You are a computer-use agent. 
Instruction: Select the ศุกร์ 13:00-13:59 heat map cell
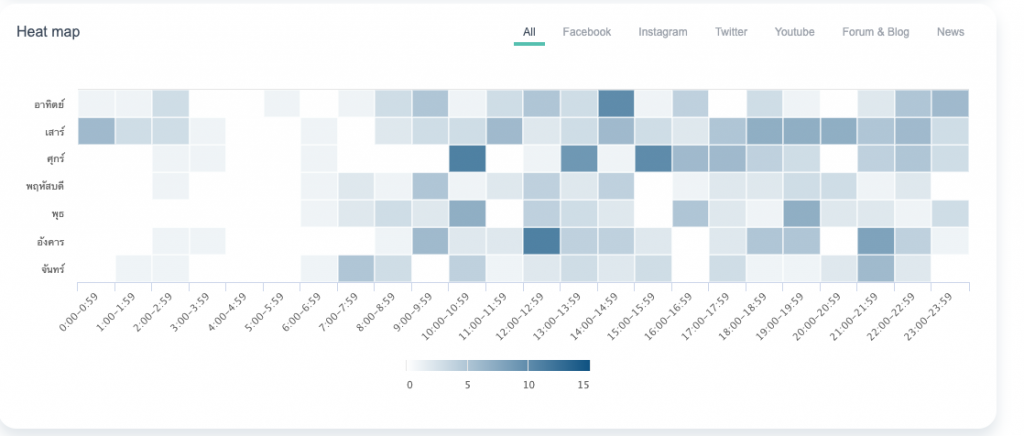pyautogui.click(x=579, y=159)
